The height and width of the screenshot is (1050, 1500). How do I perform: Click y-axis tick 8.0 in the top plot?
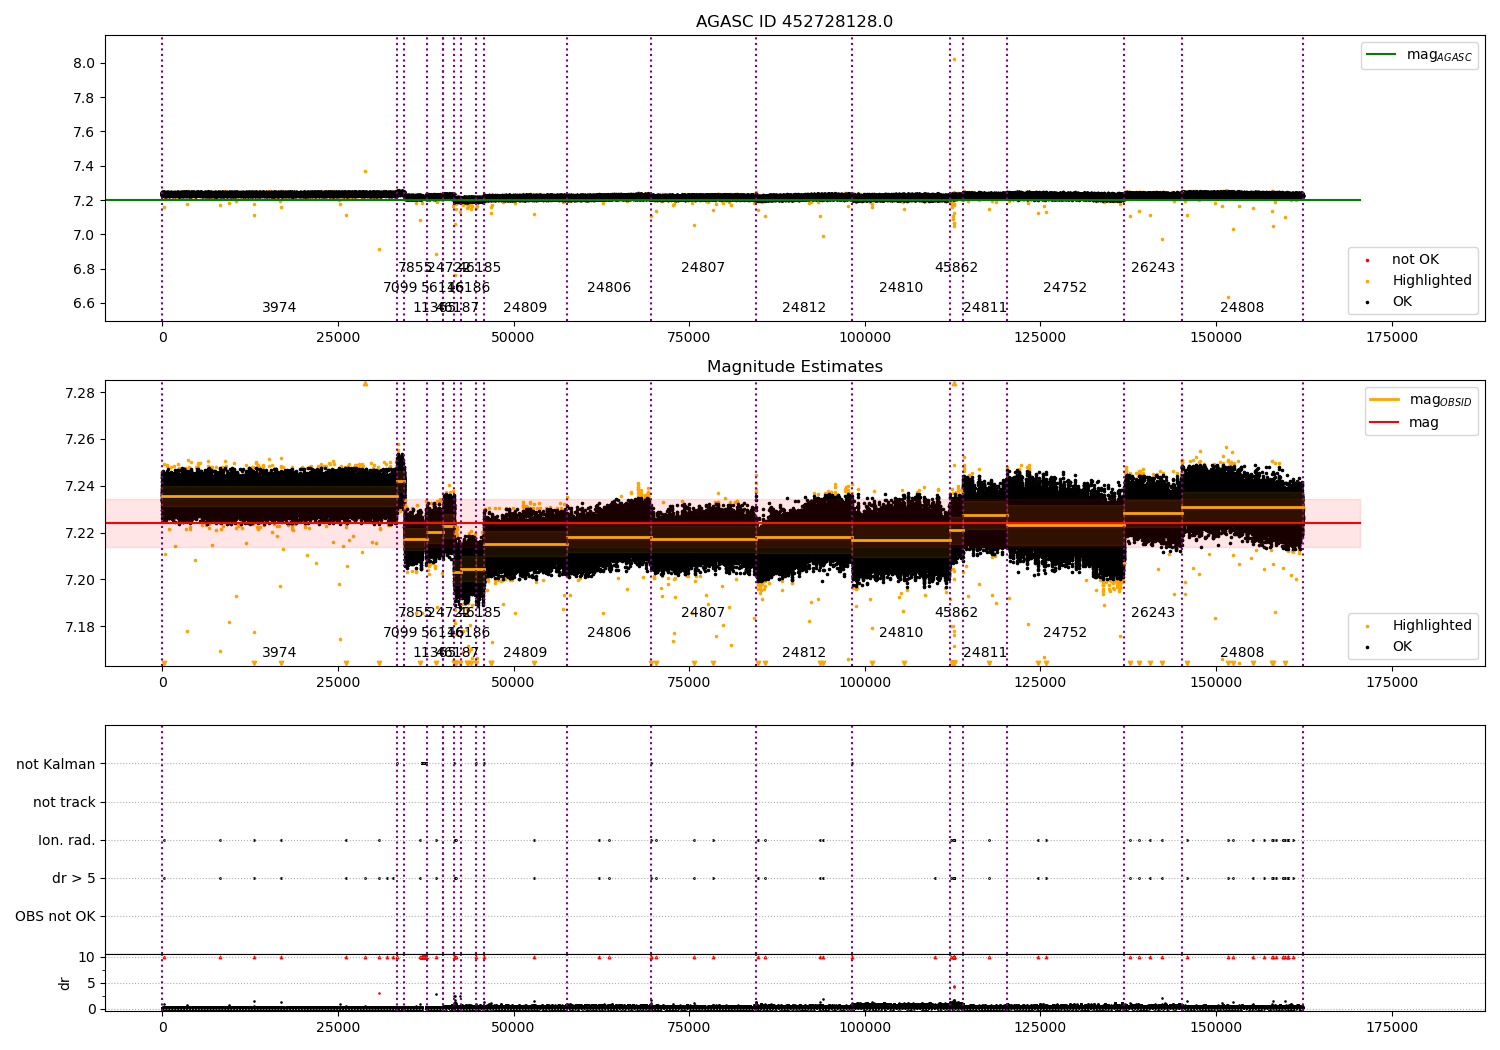pos(84,63)
